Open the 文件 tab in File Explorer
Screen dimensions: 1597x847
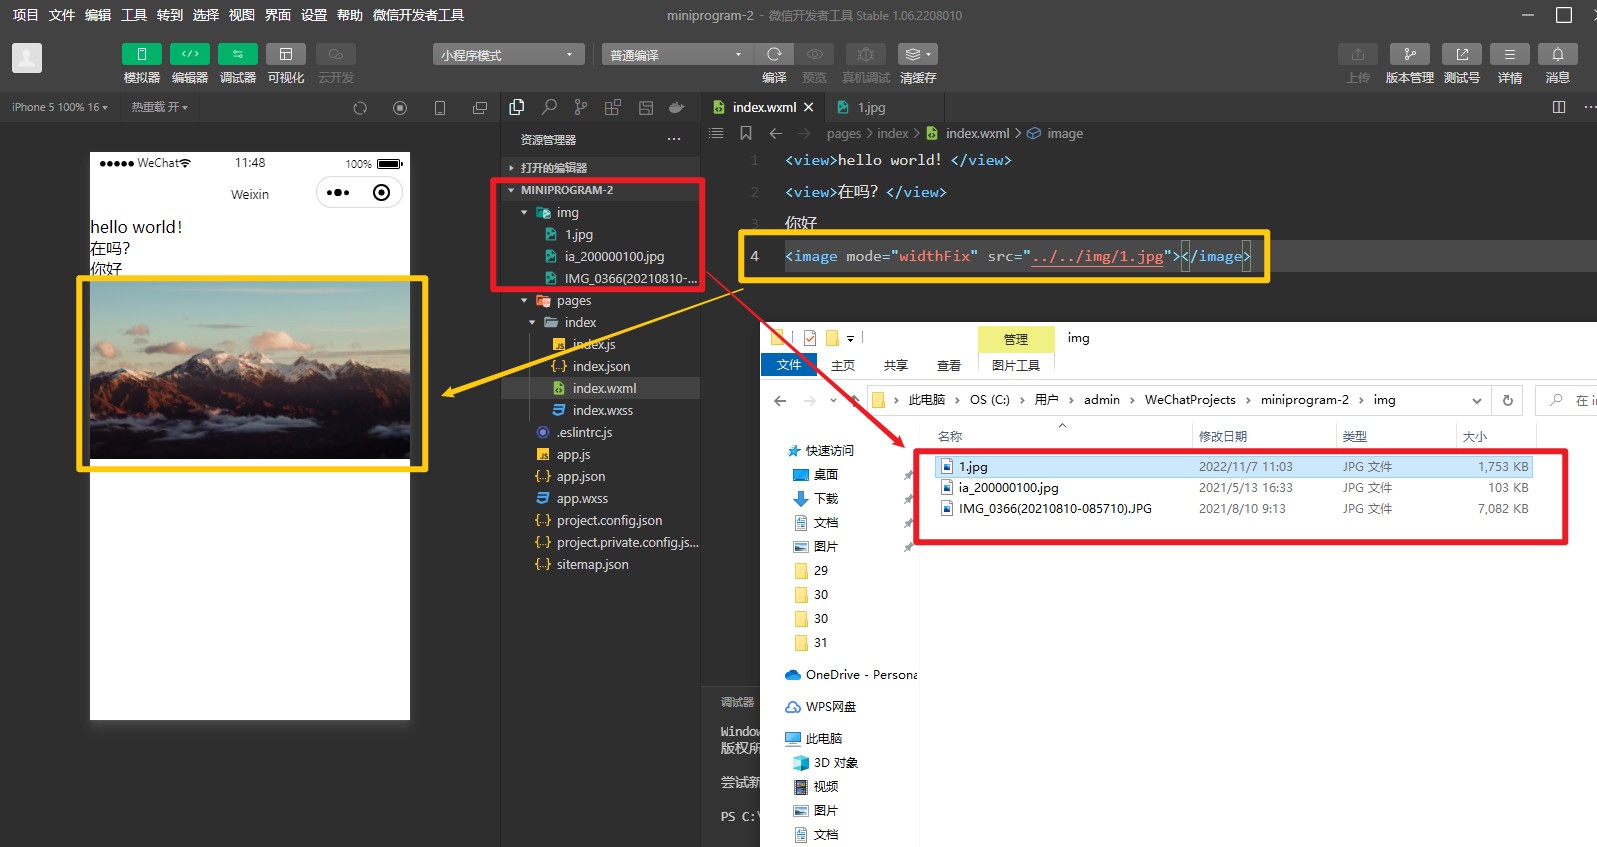[x=789, y=365]
